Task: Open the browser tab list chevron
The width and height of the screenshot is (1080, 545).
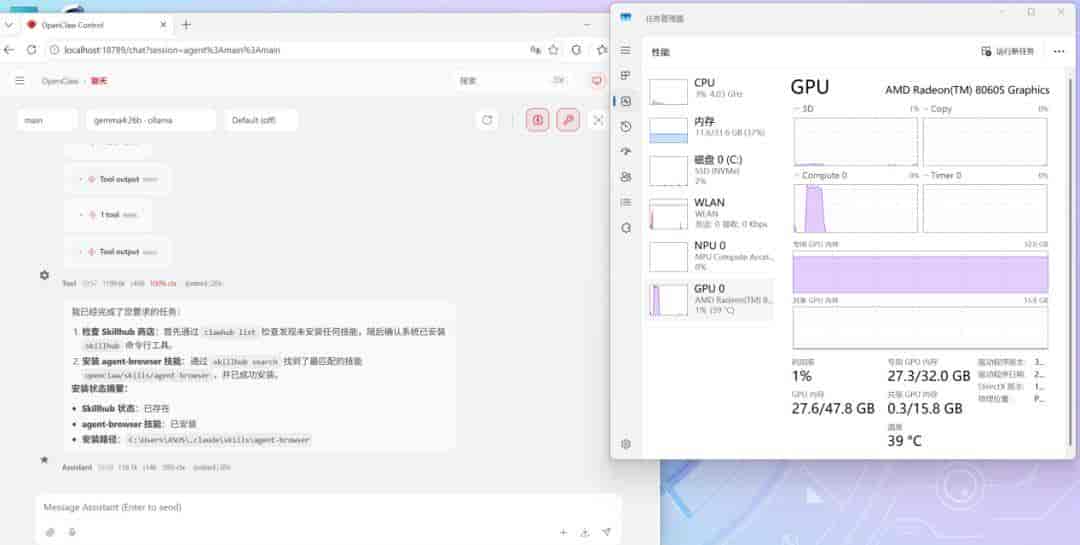Action: pos(8,25)
